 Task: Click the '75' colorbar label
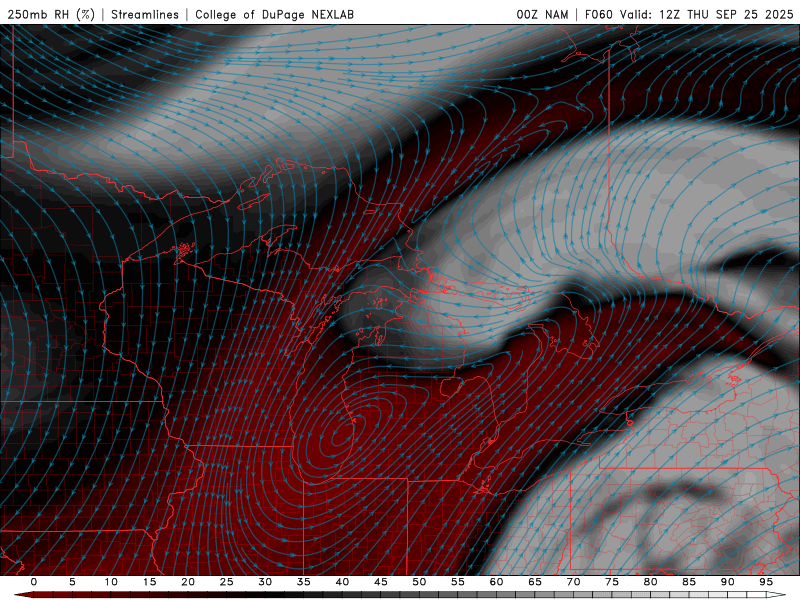(612, 582)
